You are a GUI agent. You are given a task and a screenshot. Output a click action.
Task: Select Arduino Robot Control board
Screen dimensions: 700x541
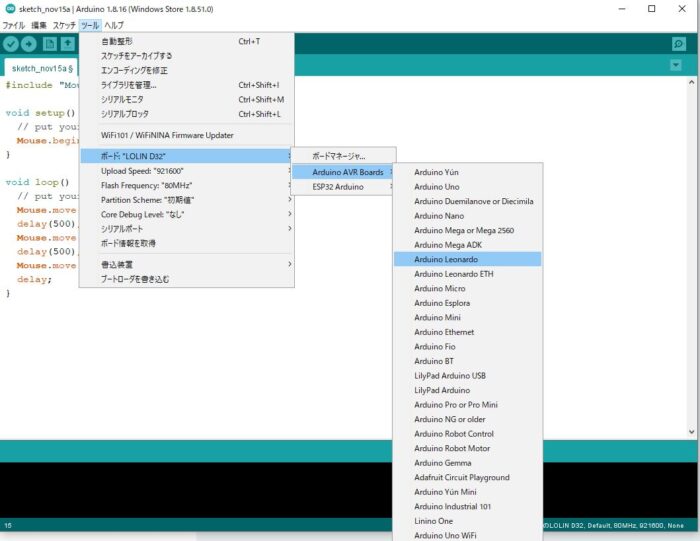(467, 434)
